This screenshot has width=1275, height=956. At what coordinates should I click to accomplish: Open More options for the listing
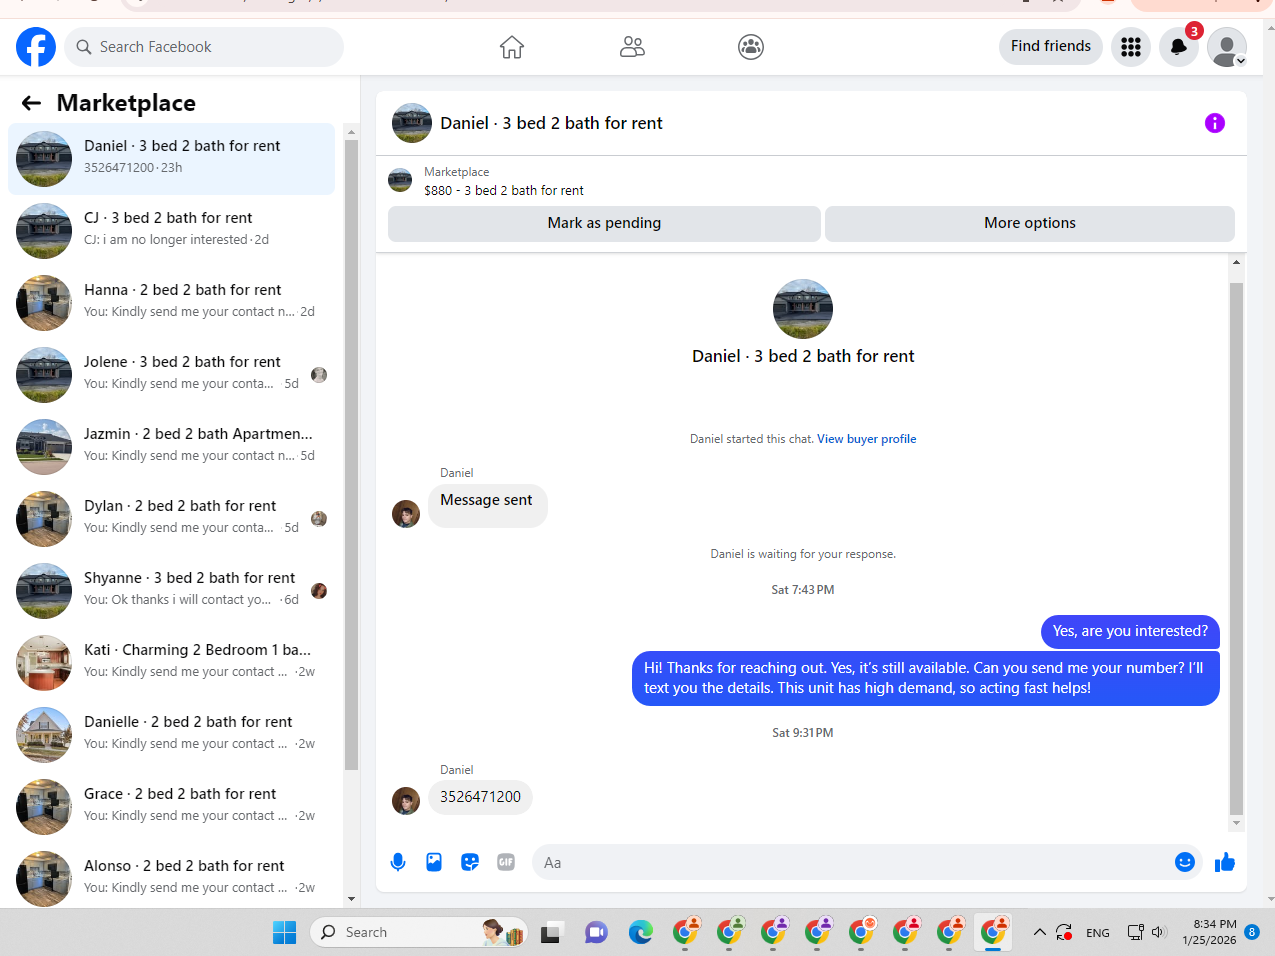tap(1030, 223)
